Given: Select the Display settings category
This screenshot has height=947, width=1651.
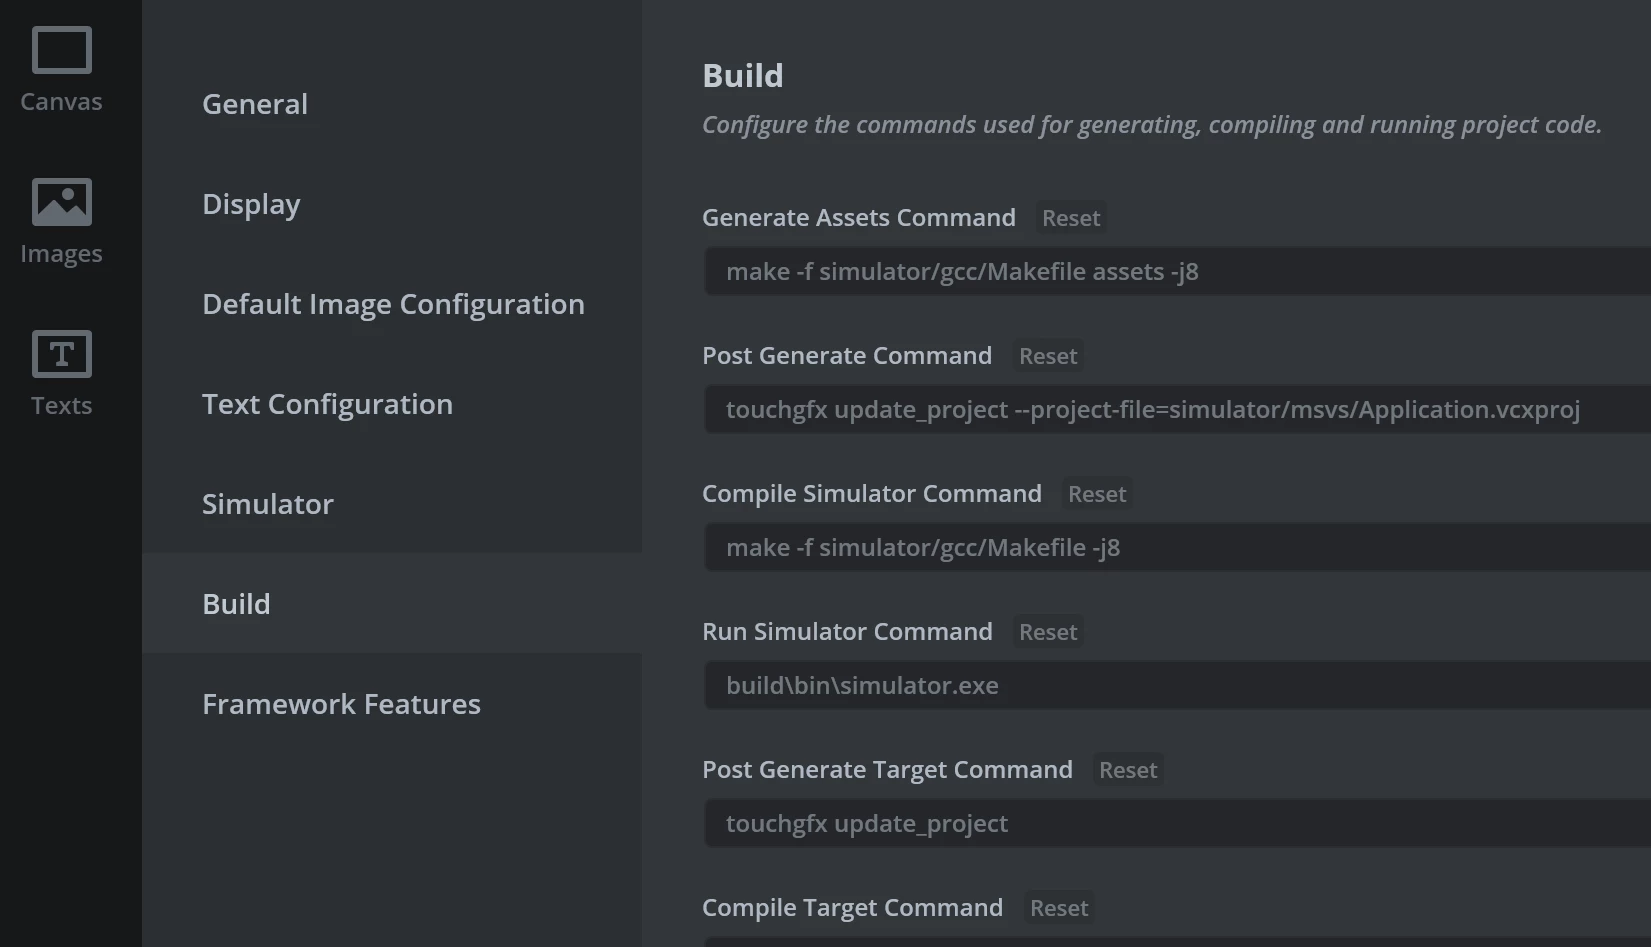Looking at the screenshot, I should [x=391, y=203].
